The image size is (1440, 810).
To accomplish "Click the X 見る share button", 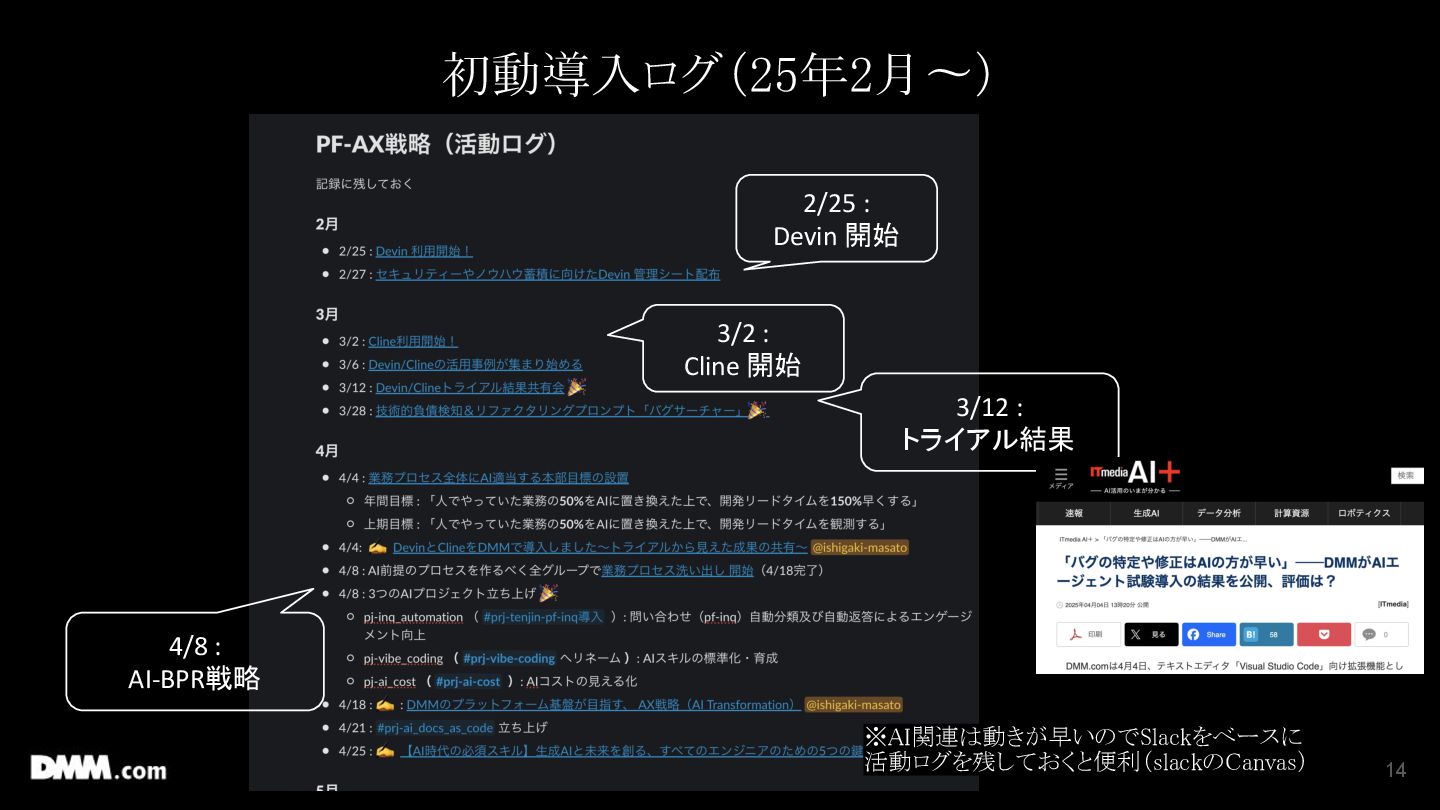I will [1150, 634].
